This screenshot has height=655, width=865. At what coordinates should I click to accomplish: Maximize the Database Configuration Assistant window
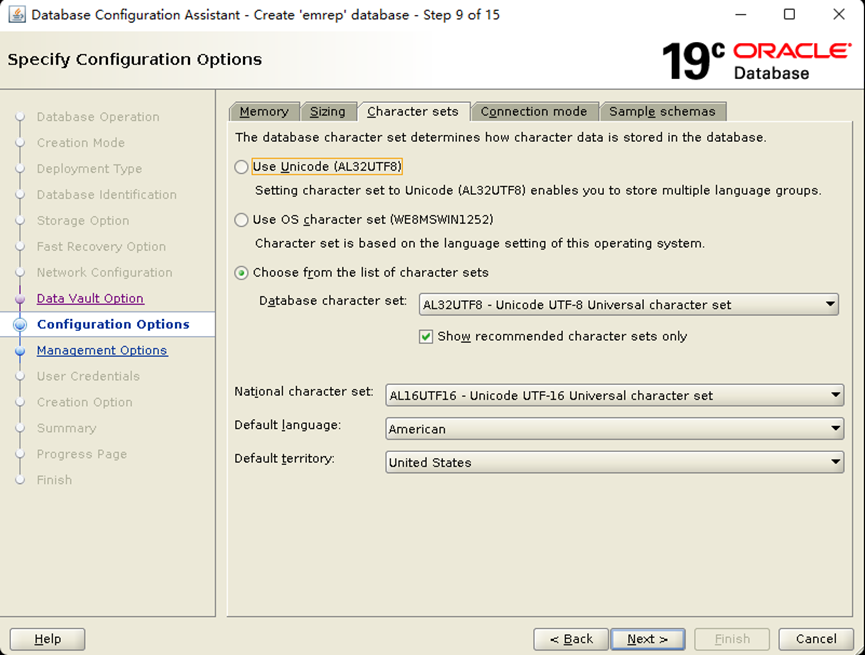coord(789,14)
